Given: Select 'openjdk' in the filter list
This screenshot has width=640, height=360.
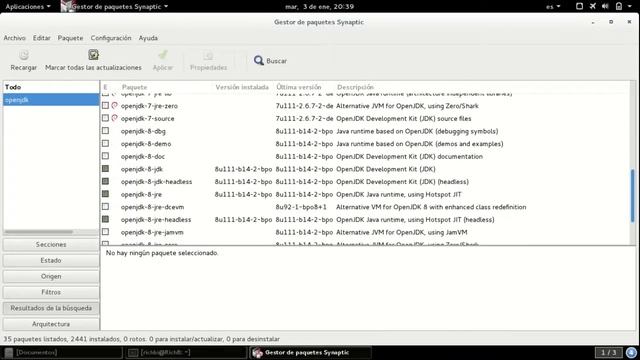Looking at the screenshot, I should pos(51,100).
